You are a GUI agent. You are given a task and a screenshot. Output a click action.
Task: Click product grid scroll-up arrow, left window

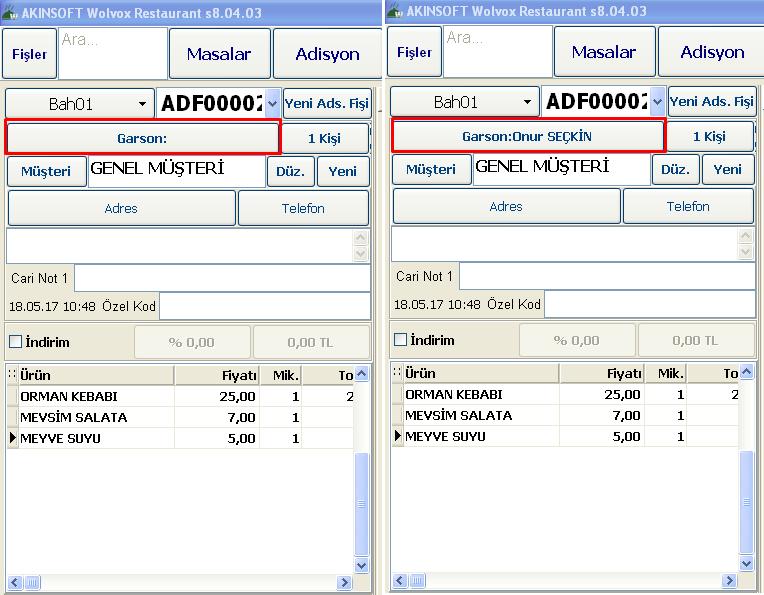(362, 374)
